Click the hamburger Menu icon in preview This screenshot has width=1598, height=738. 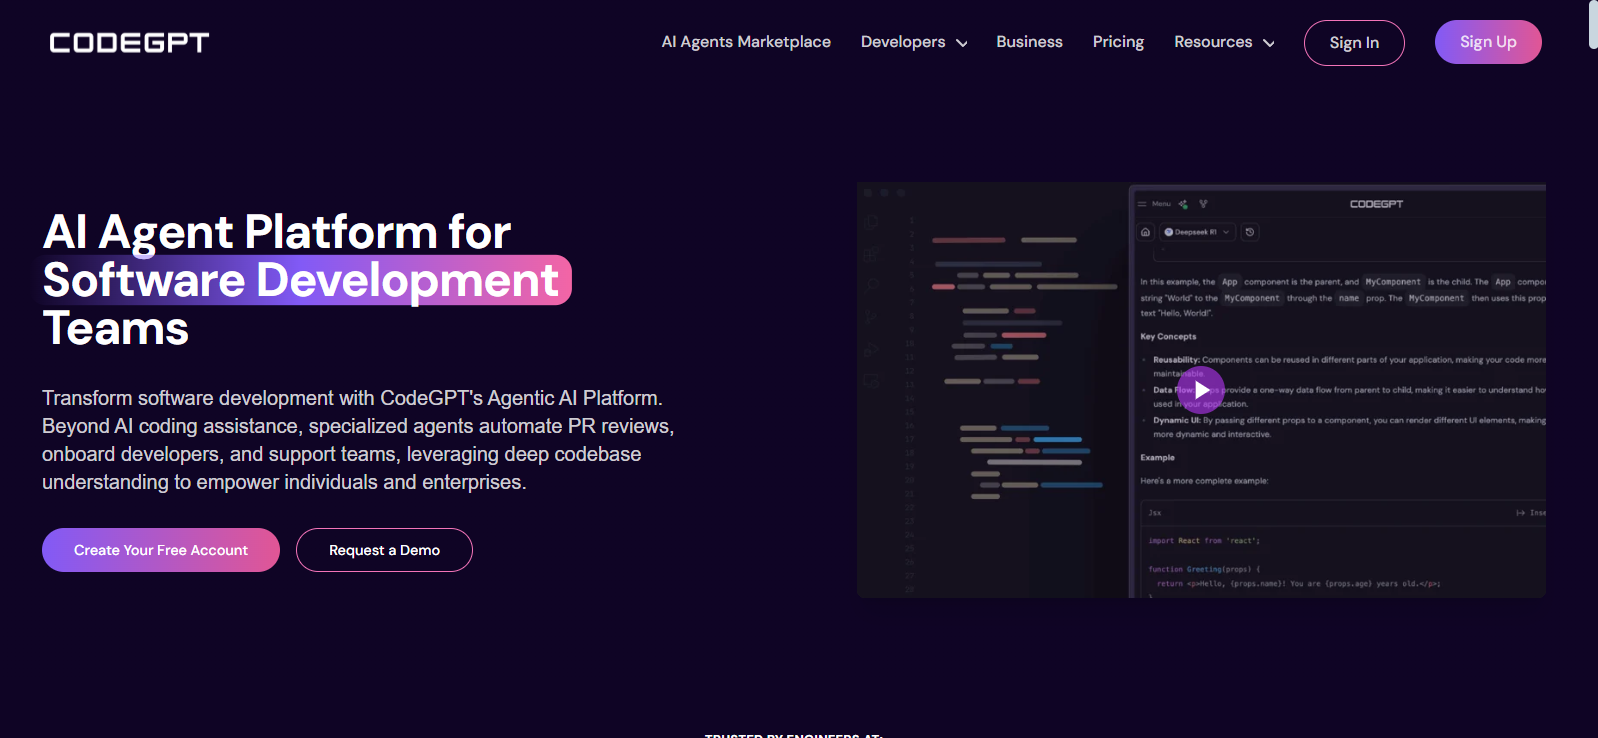click(x=1142, y=204)
